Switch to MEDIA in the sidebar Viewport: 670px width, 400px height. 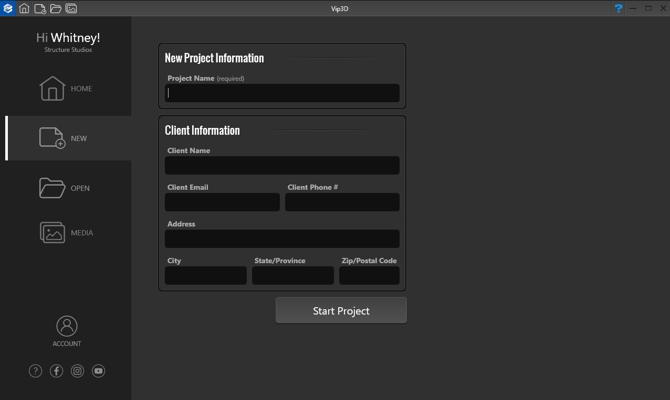66,232
